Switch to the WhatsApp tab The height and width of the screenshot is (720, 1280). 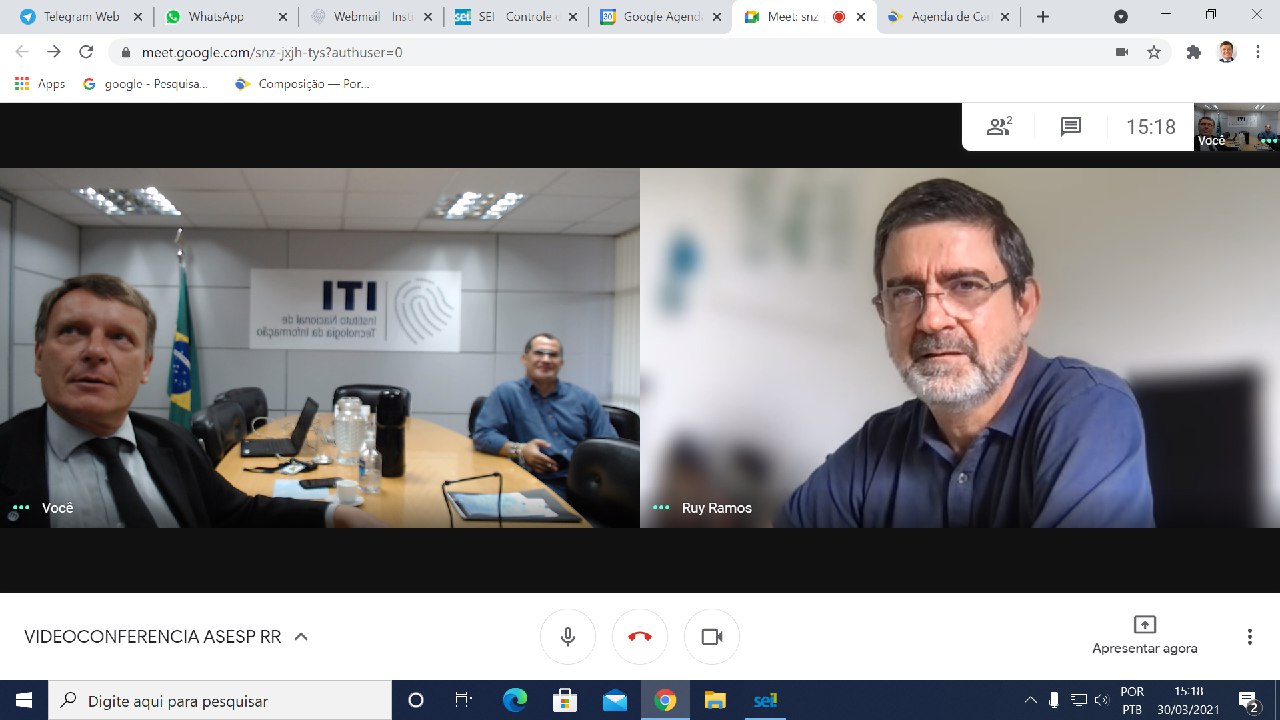(x=226, y=17)
